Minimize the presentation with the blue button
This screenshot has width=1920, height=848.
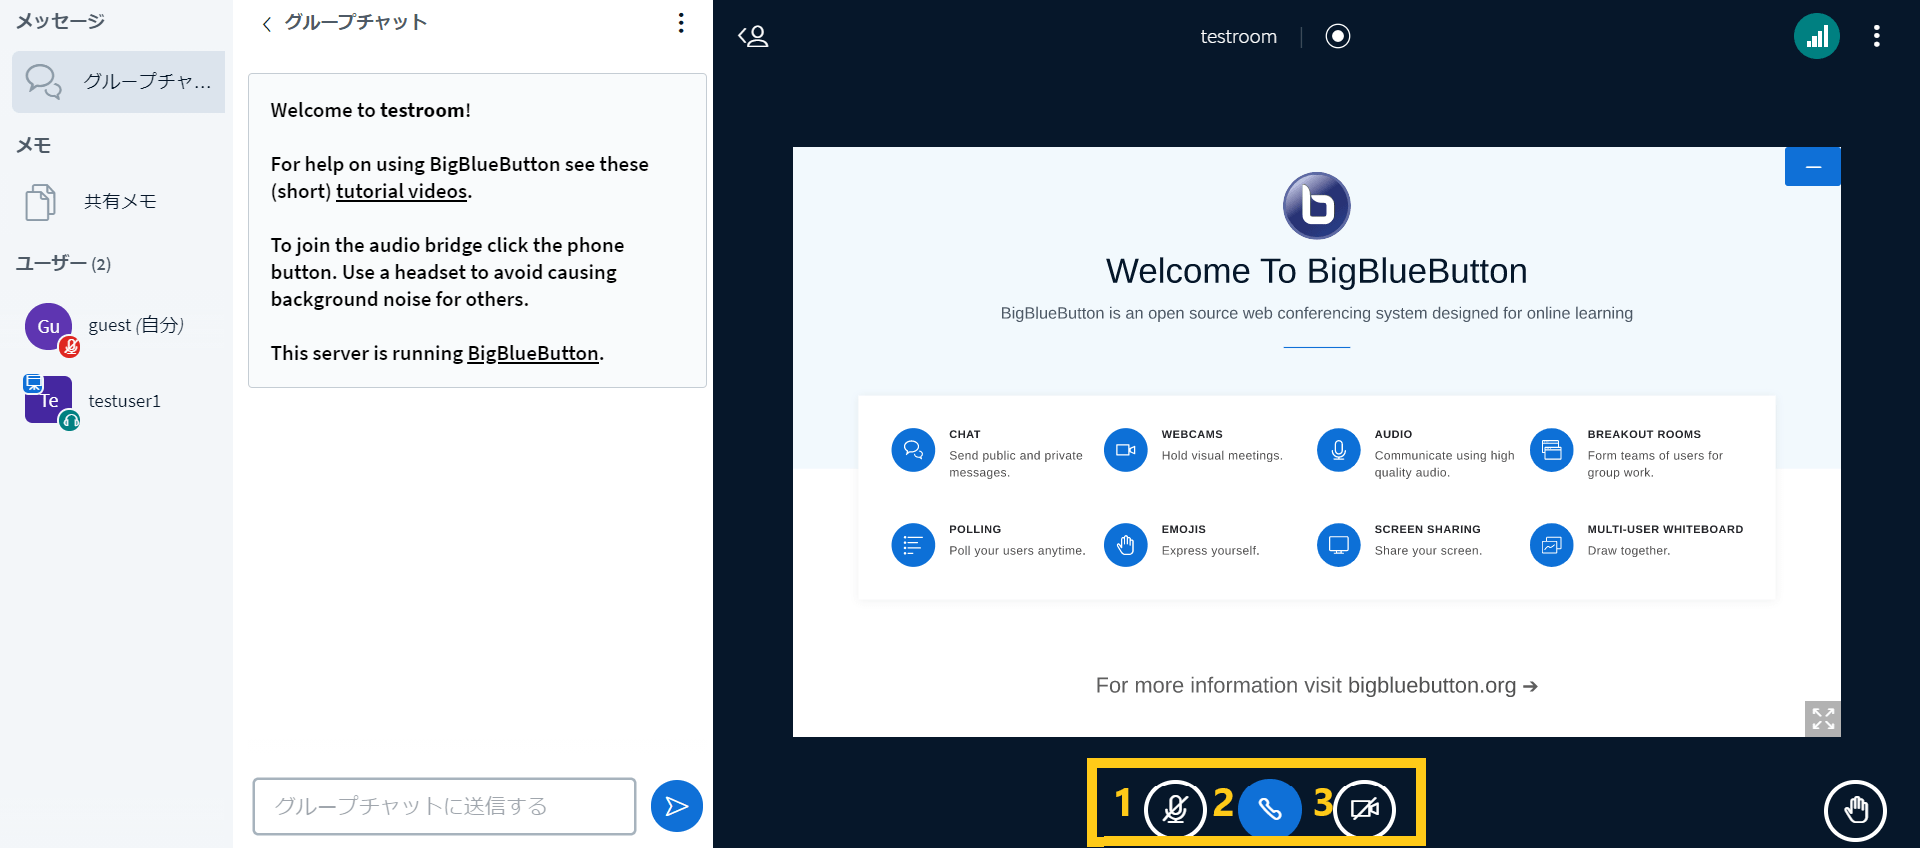[1812, 167]
